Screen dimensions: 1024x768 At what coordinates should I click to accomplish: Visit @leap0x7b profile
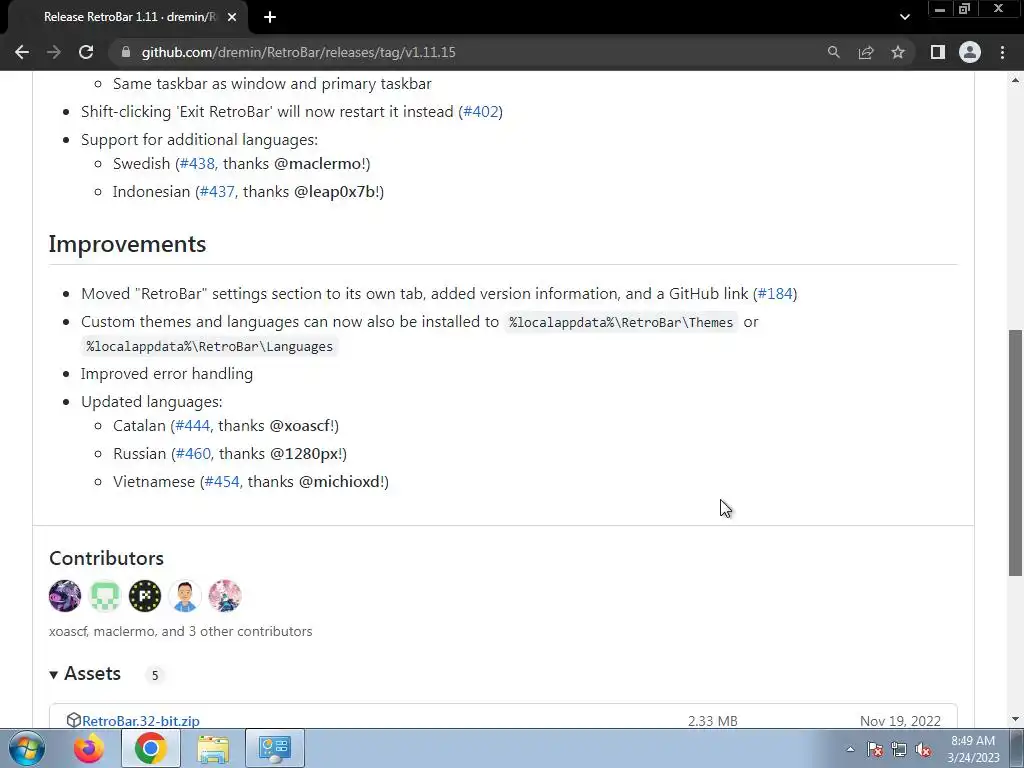click(334, 191)
